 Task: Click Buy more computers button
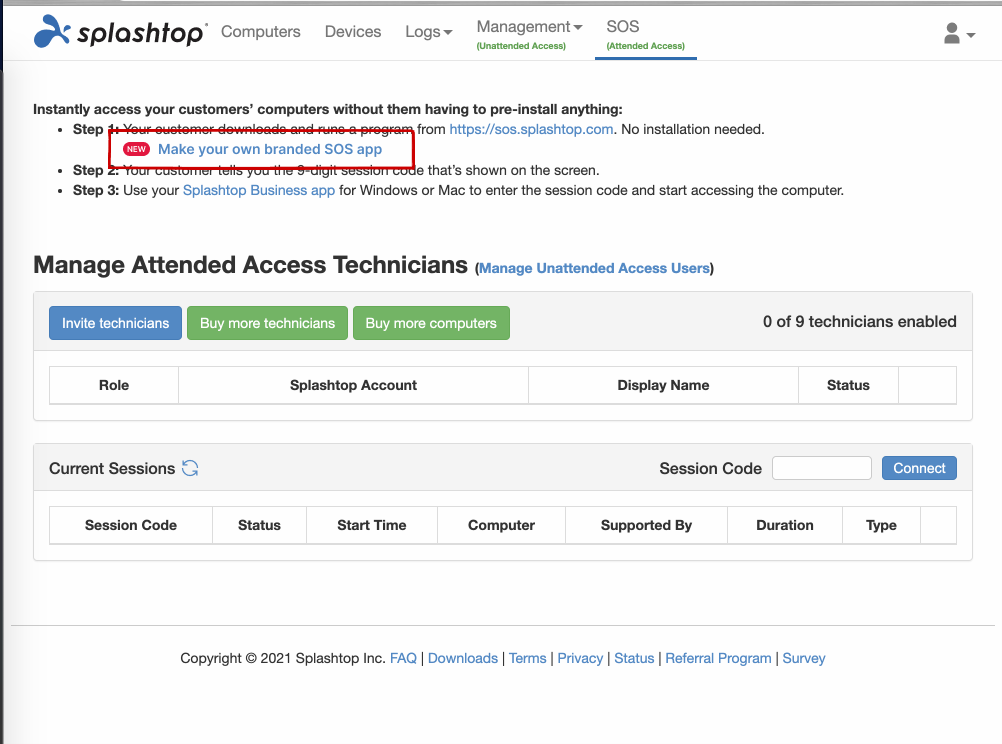pyautogui.click(x=431, y=323)
